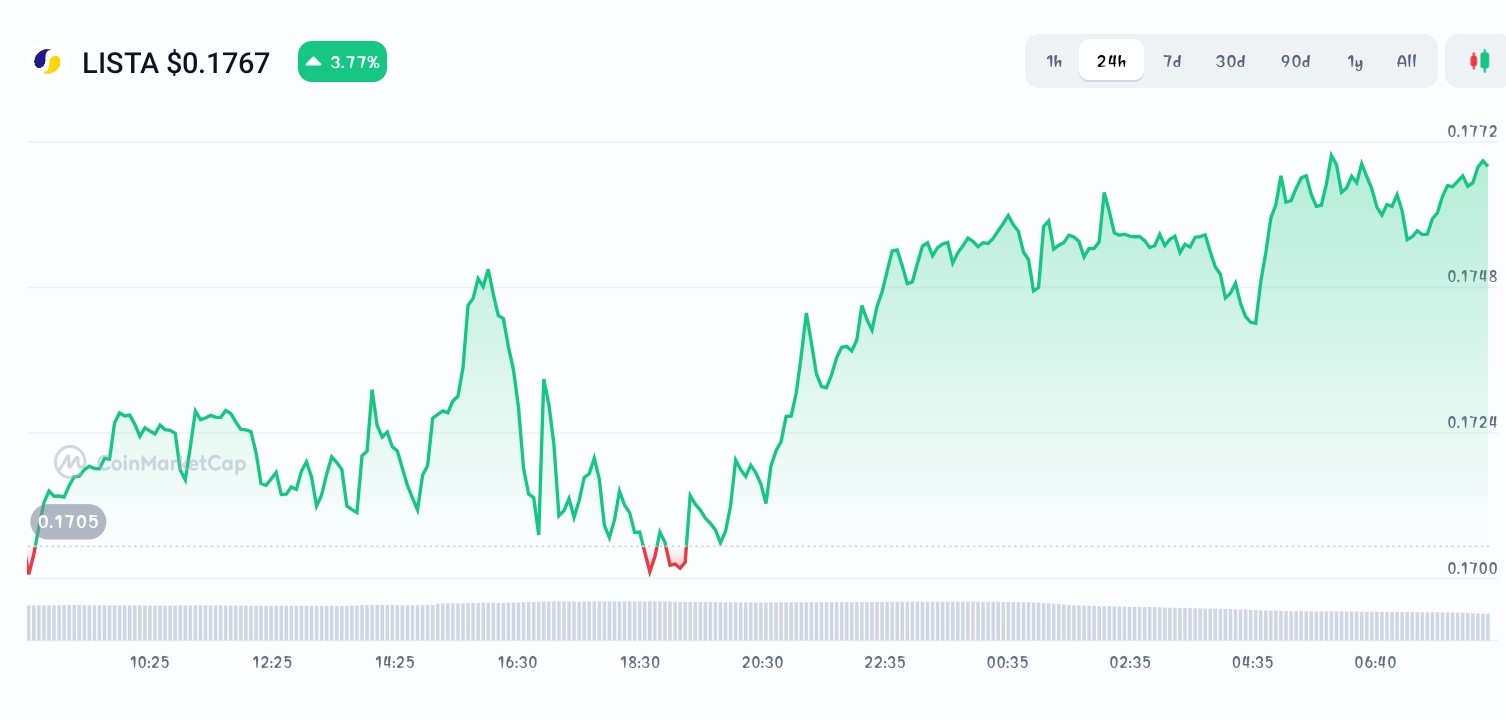The height and width of the screenshot is (720, 1506).
Task: Switch to the 1y time range
Action: [x=1355, y=61]
